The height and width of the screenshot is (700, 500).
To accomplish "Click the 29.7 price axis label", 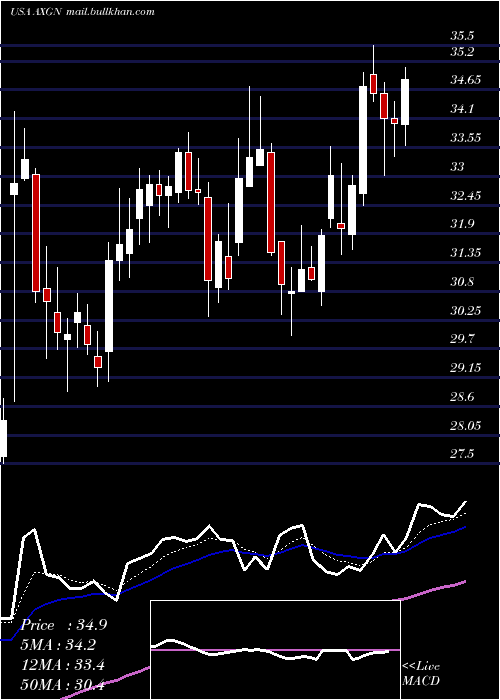I will click(x=462, y=339).
